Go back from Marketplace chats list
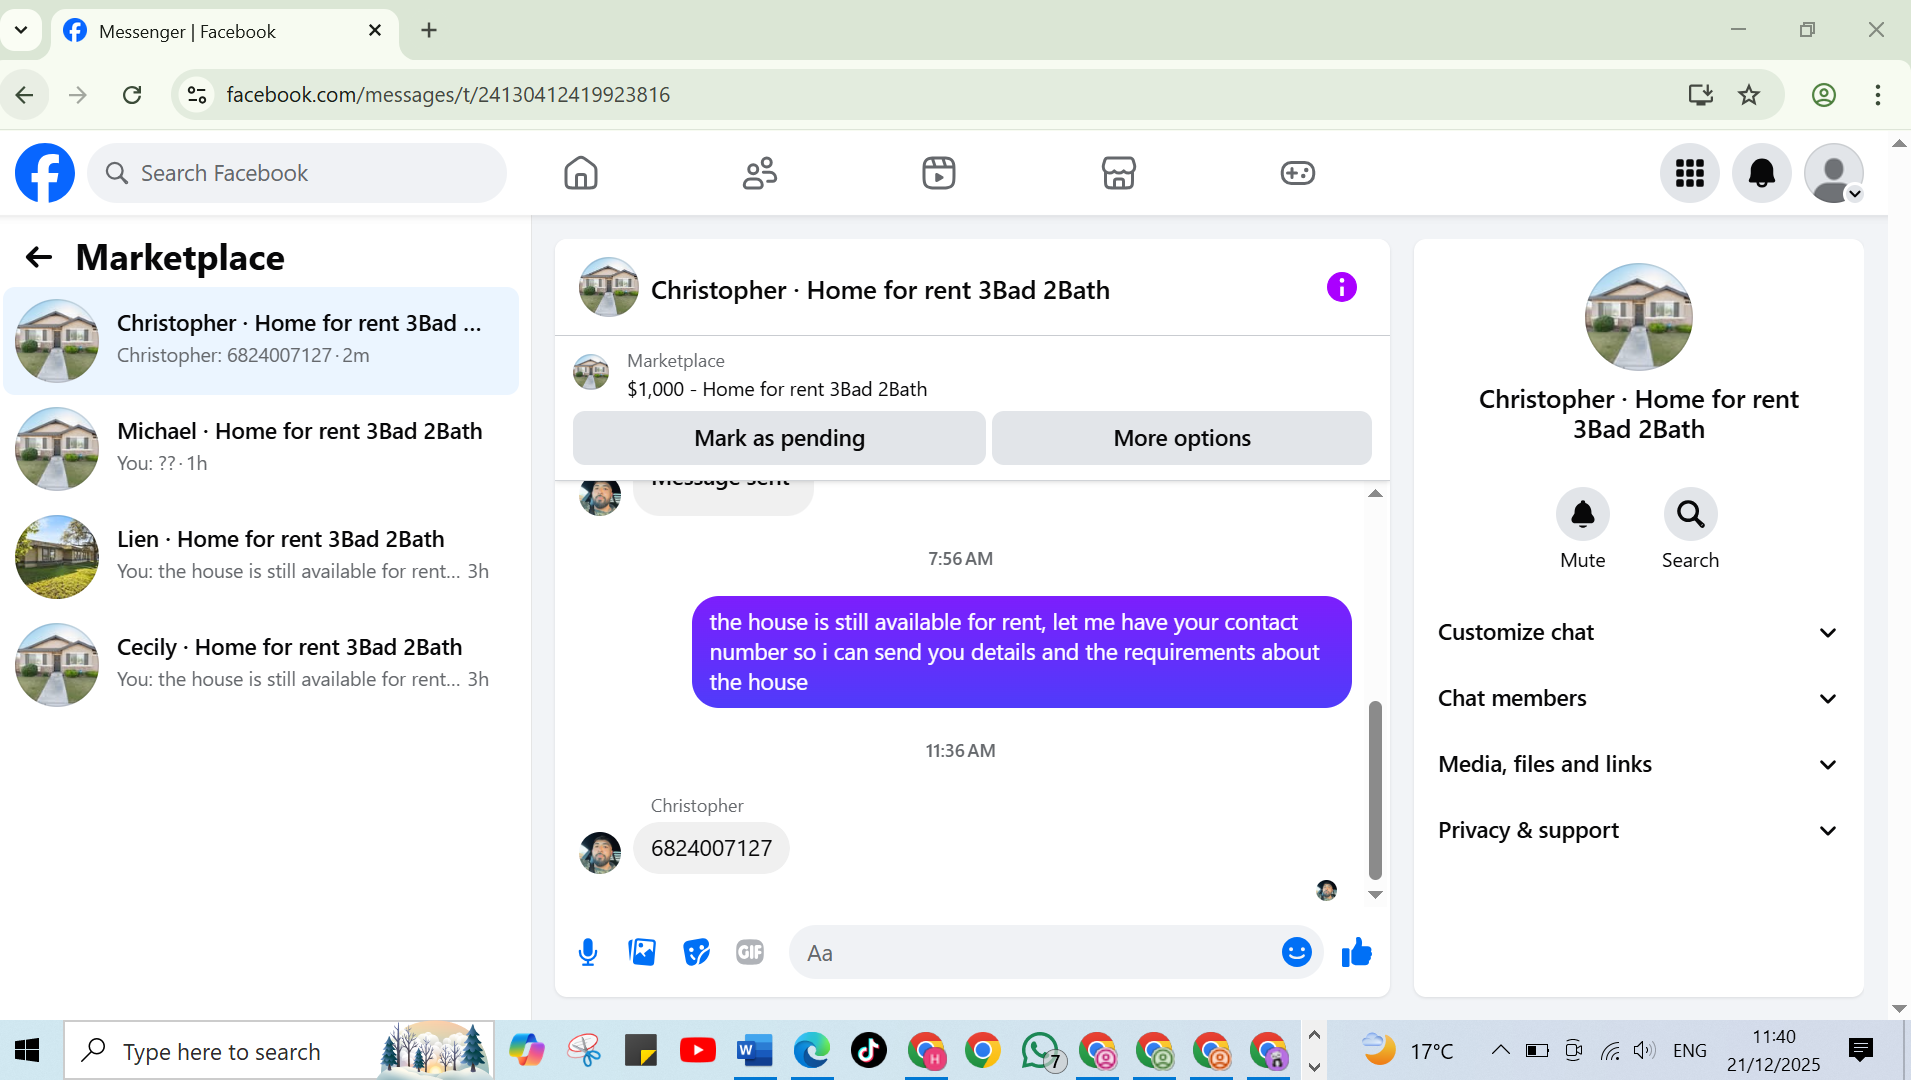This screenshot has width=1911, height=1080. click(x=39, y=258)
